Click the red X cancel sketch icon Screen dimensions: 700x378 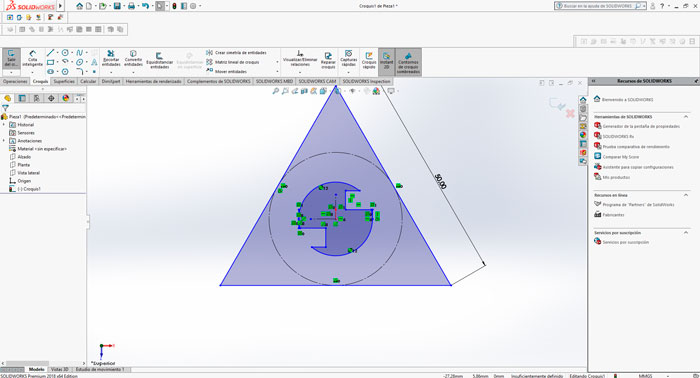tap(570, 113)
